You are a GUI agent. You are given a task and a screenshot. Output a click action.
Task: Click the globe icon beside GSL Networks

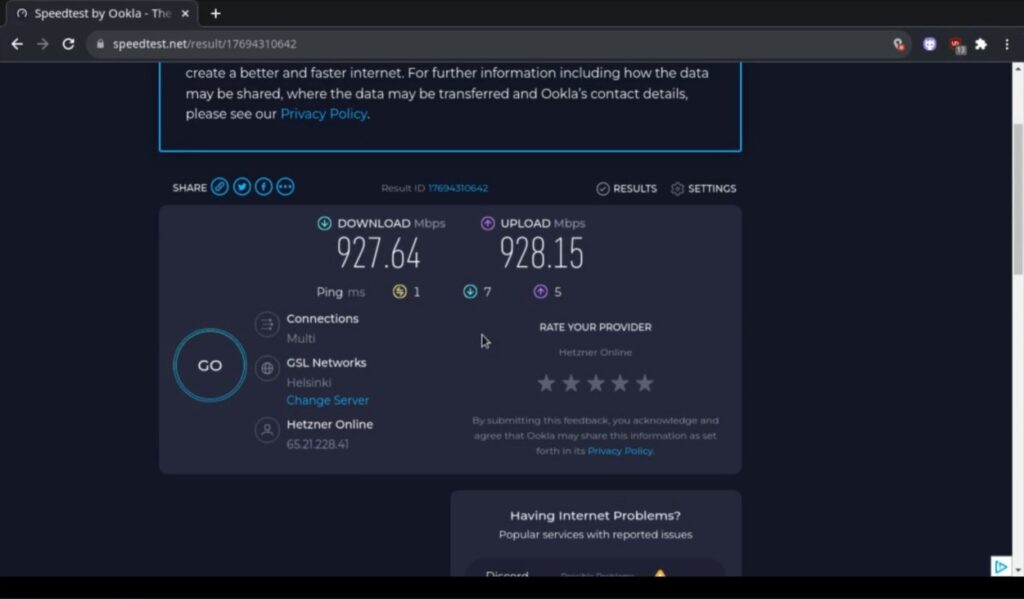point(267,368)
